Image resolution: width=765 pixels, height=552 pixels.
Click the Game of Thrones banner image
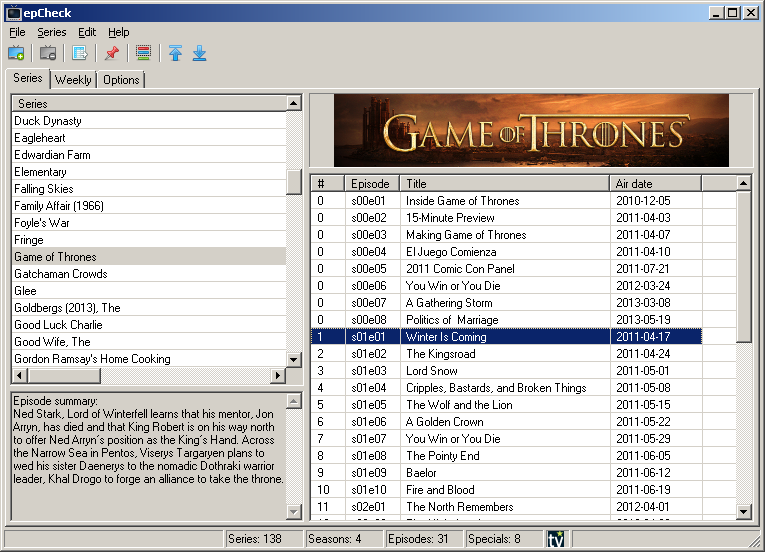pos(531,130)
